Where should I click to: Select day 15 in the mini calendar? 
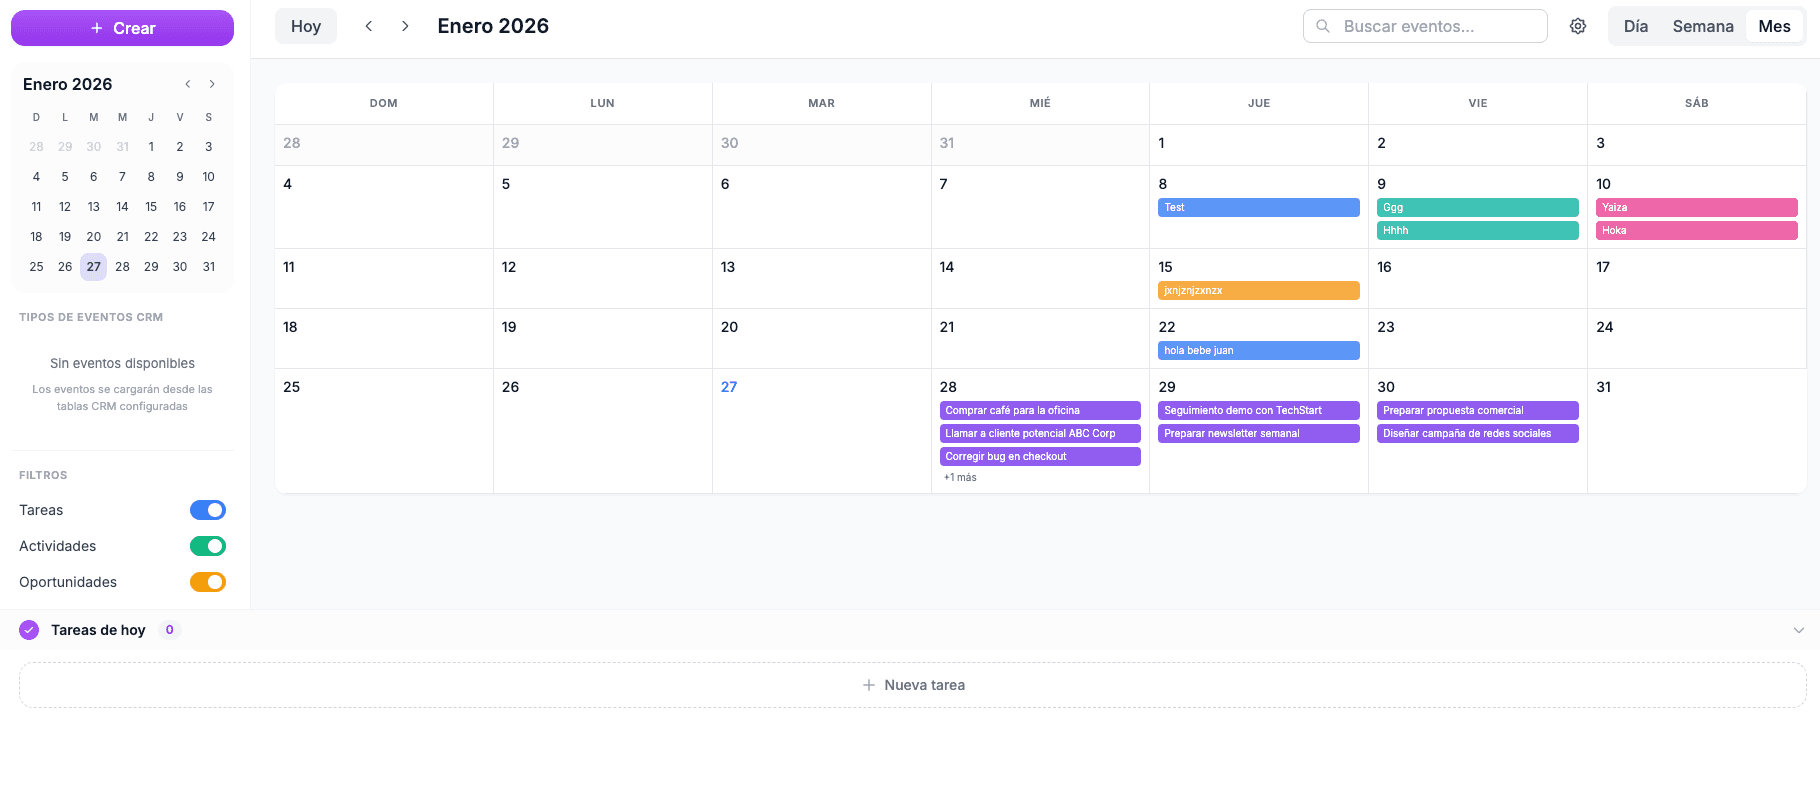pyautogui.click(x=151, y=207)
